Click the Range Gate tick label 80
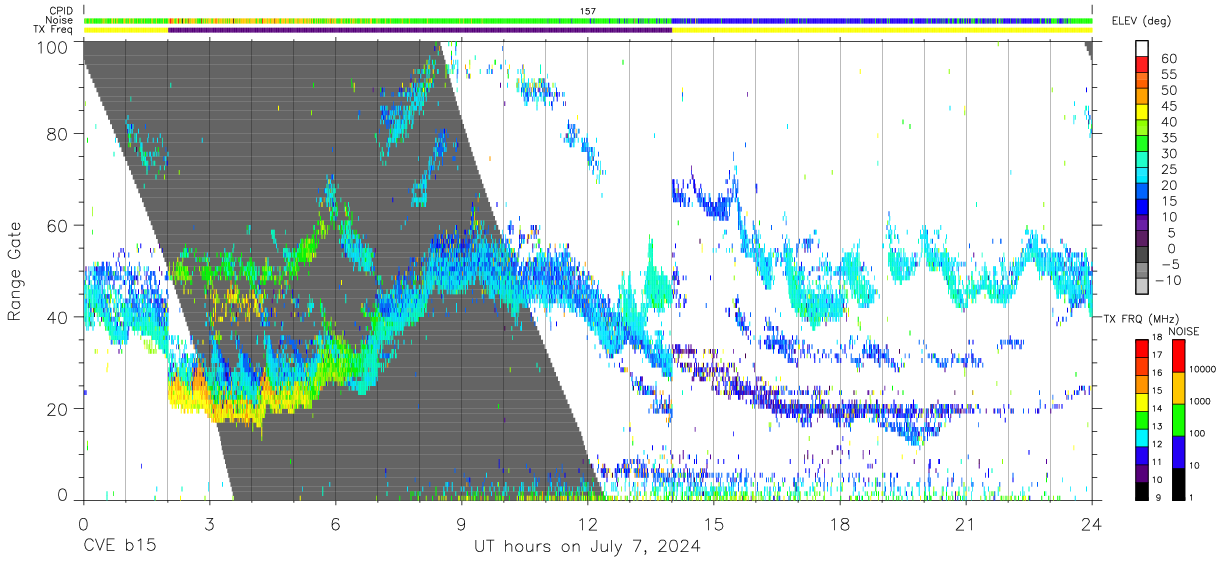1228x567 pixels. 58,133
